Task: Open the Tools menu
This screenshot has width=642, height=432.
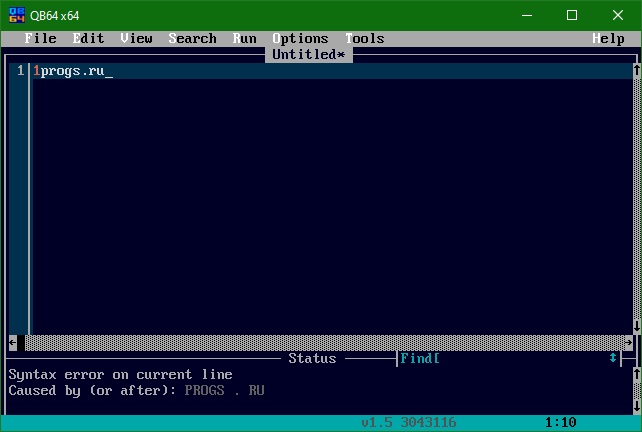Action: (x=365, y=38)
